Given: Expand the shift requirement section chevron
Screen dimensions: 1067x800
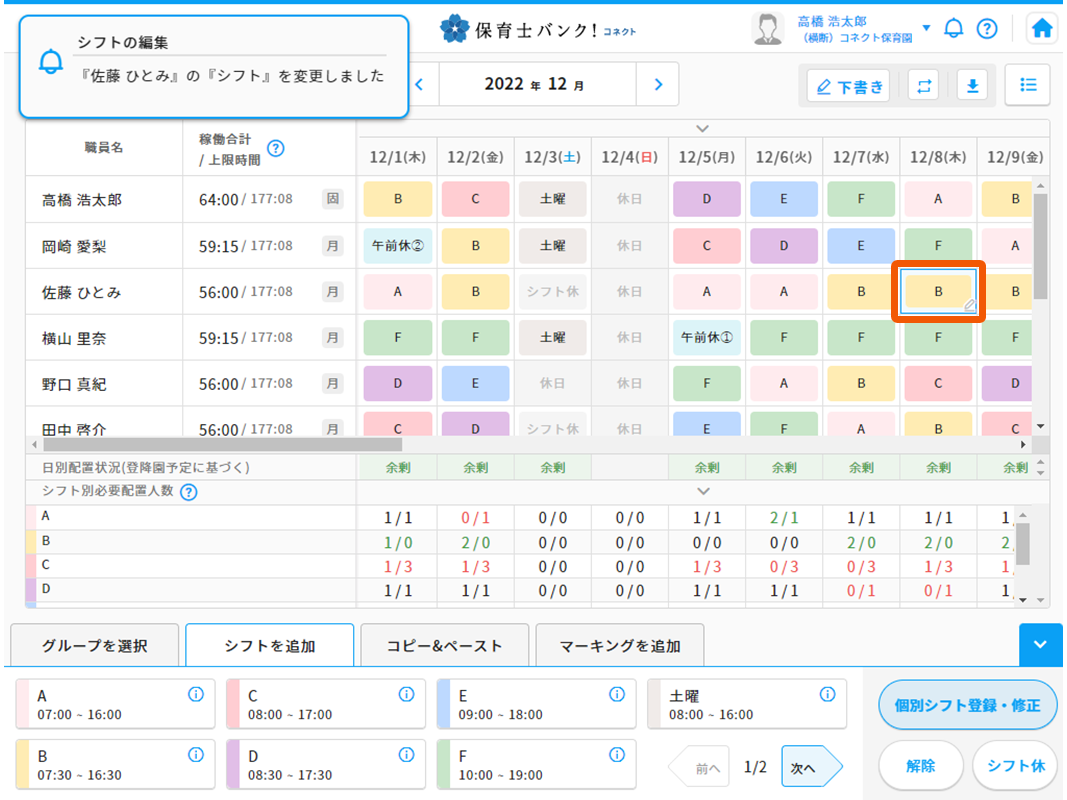Looking at the screenshot, I should coord(703,491).
